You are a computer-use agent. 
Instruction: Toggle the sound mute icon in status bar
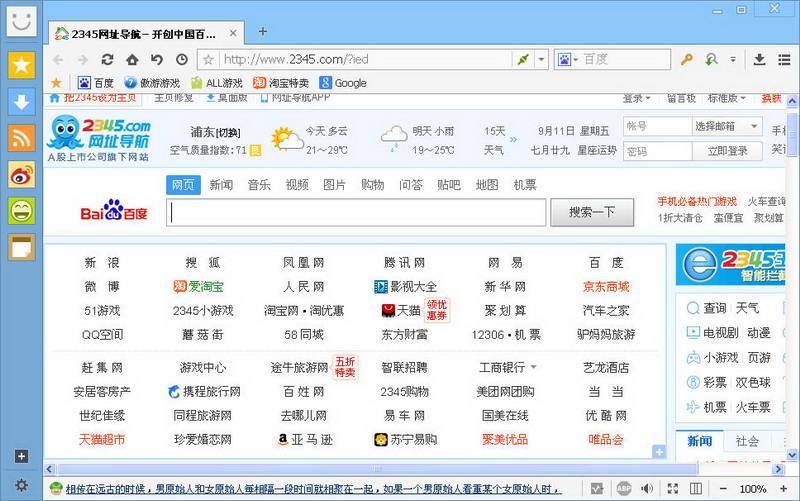tap(649, 489)
